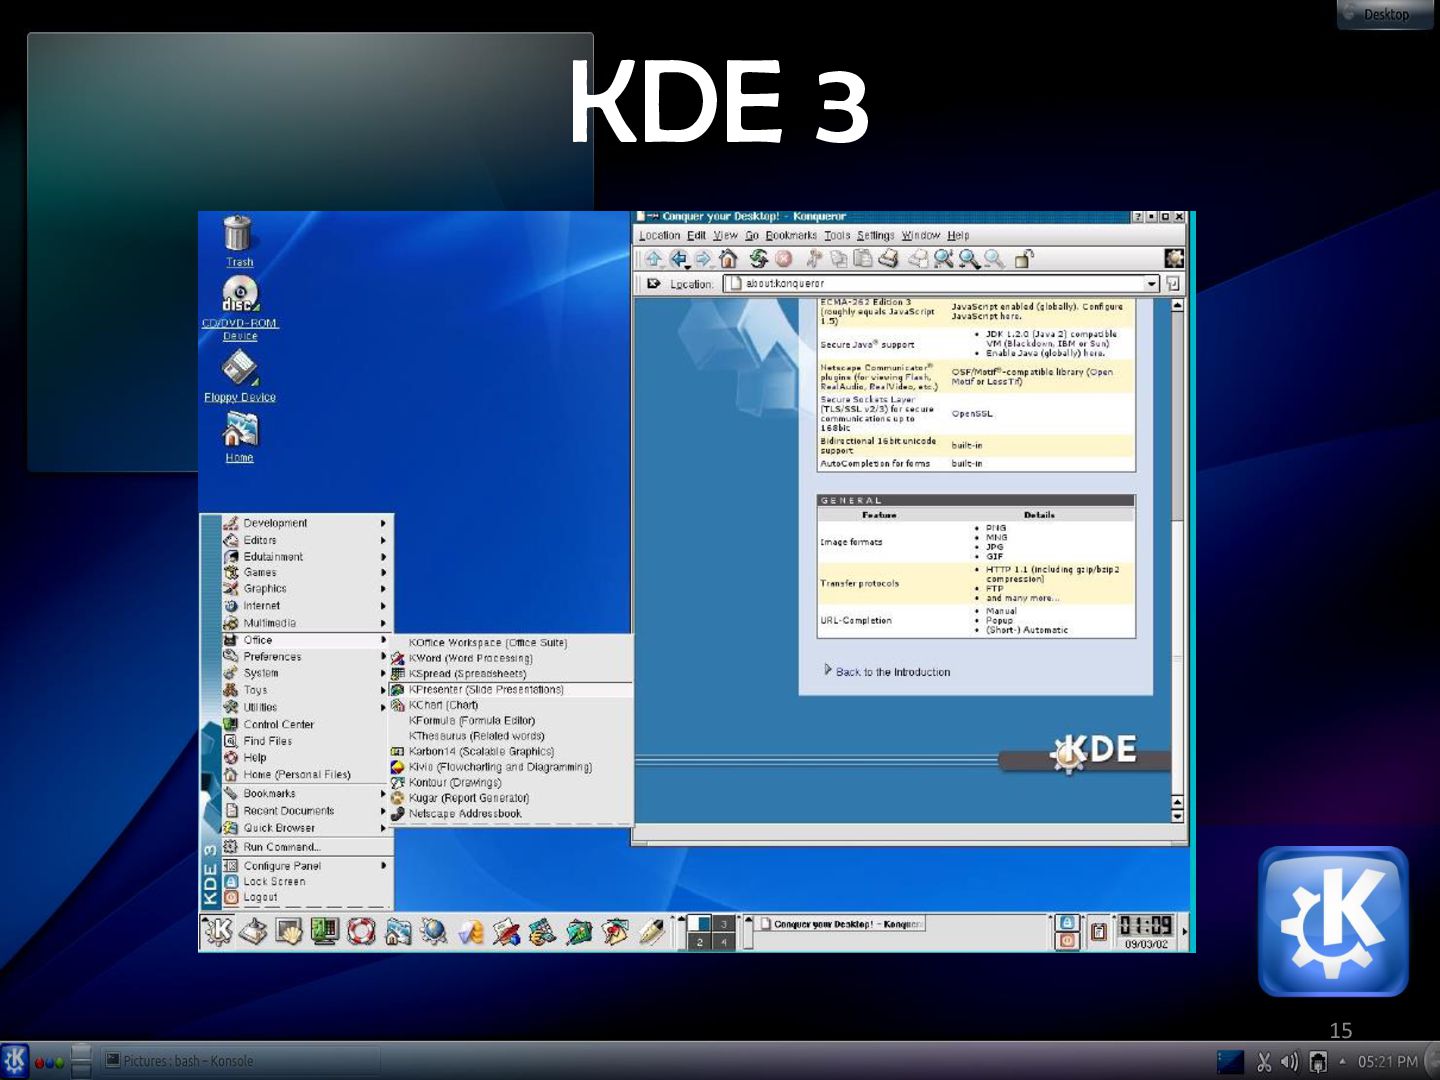Choose KSpread (Spreadsheets) from Office submenu
The height and width of the screenshot is (1080, 1440).
511,674
